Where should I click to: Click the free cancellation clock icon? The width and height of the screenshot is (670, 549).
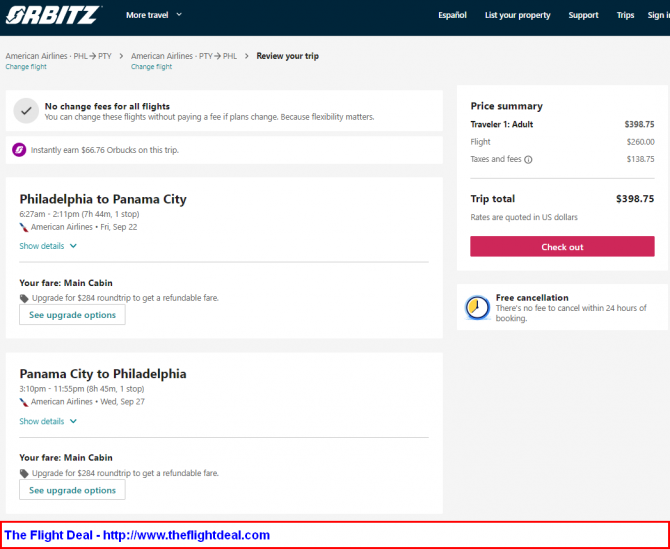(x=477, y=307)
